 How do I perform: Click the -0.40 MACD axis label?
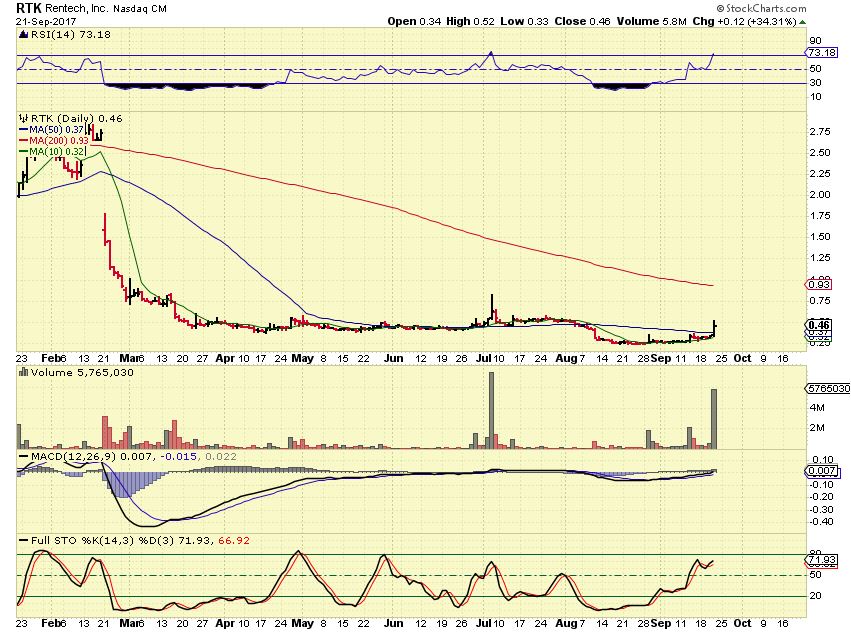(822, 522)
